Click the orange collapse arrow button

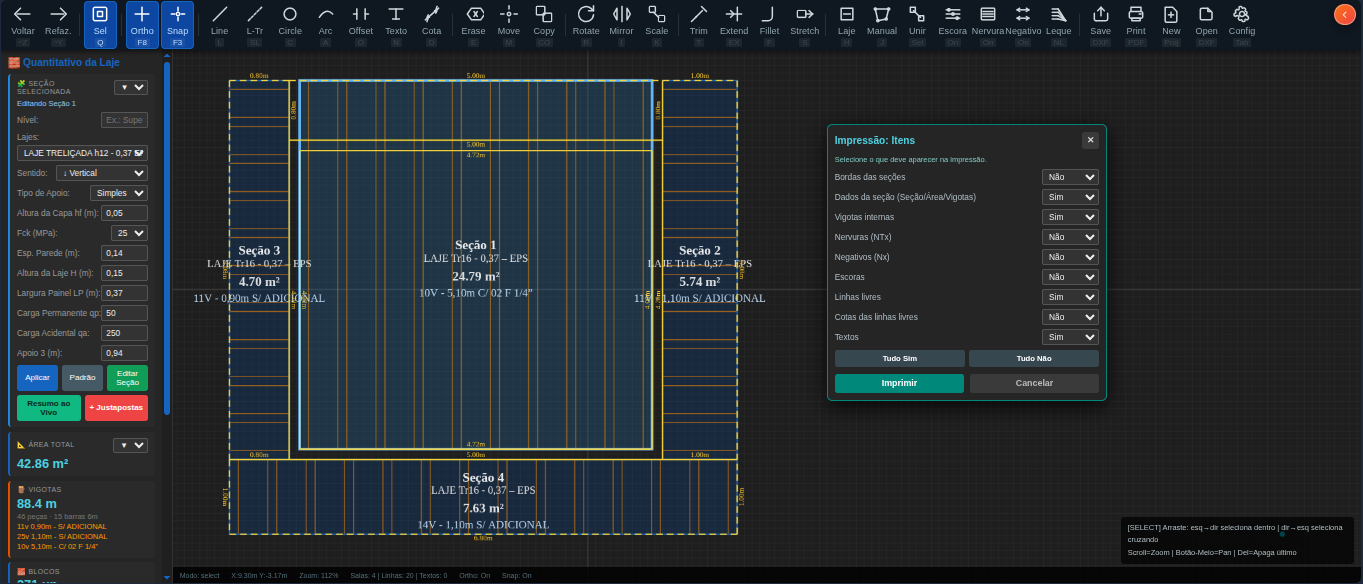[1345, 14]
